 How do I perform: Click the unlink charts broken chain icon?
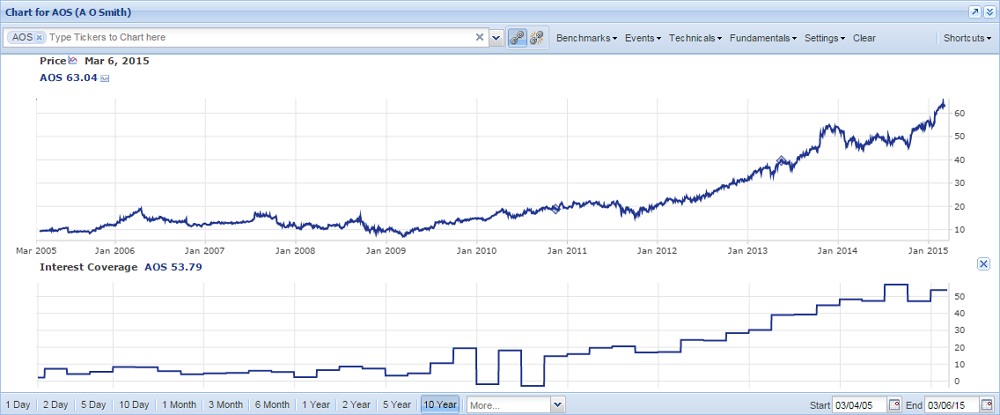point(537,38)
